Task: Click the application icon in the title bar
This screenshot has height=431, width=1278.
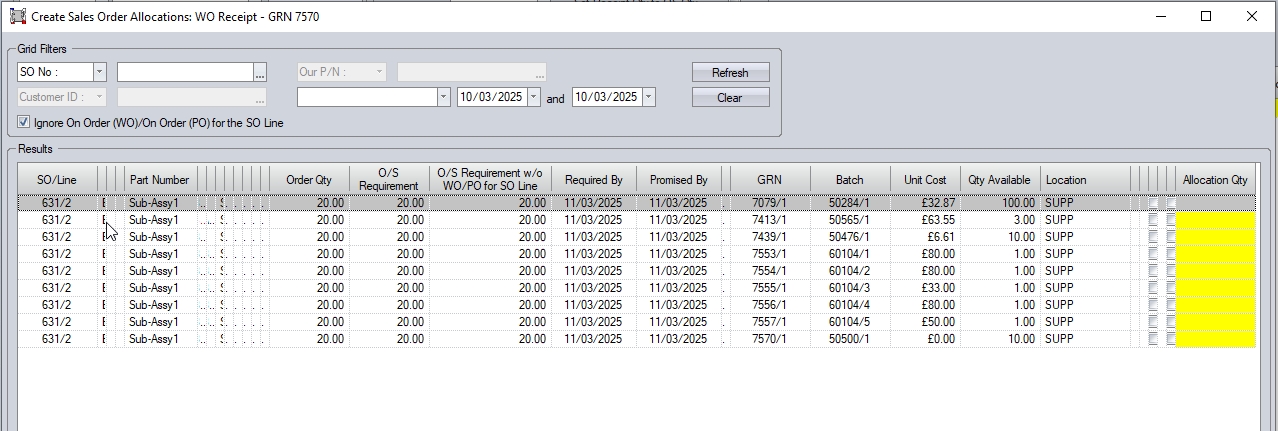Action: [17, 17]
